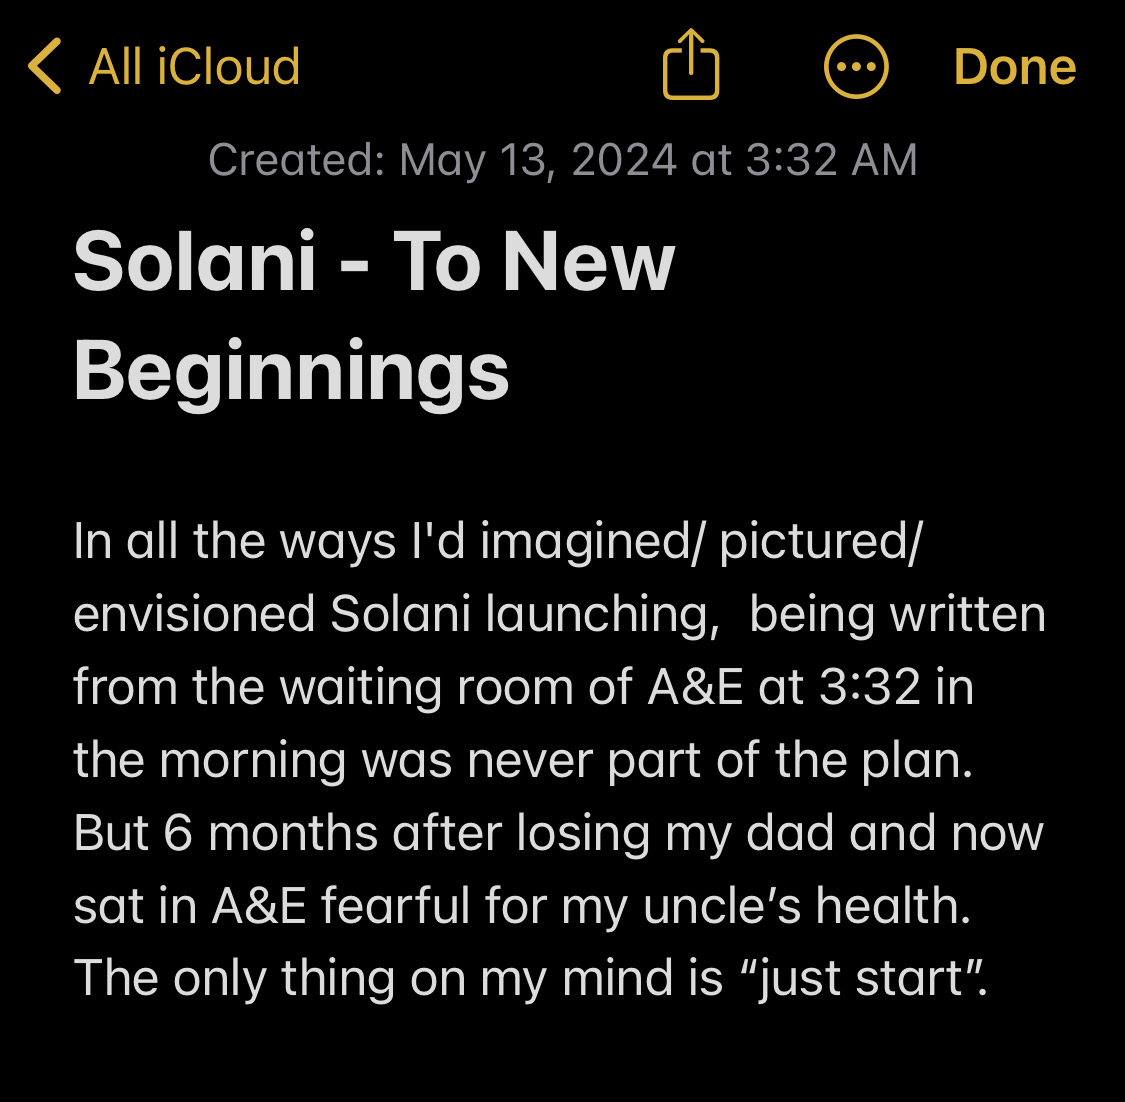This screenshot has height=1102, width=1125.
Task: Click on 'envisioned Solani launching' text
Action: (397, 615)
